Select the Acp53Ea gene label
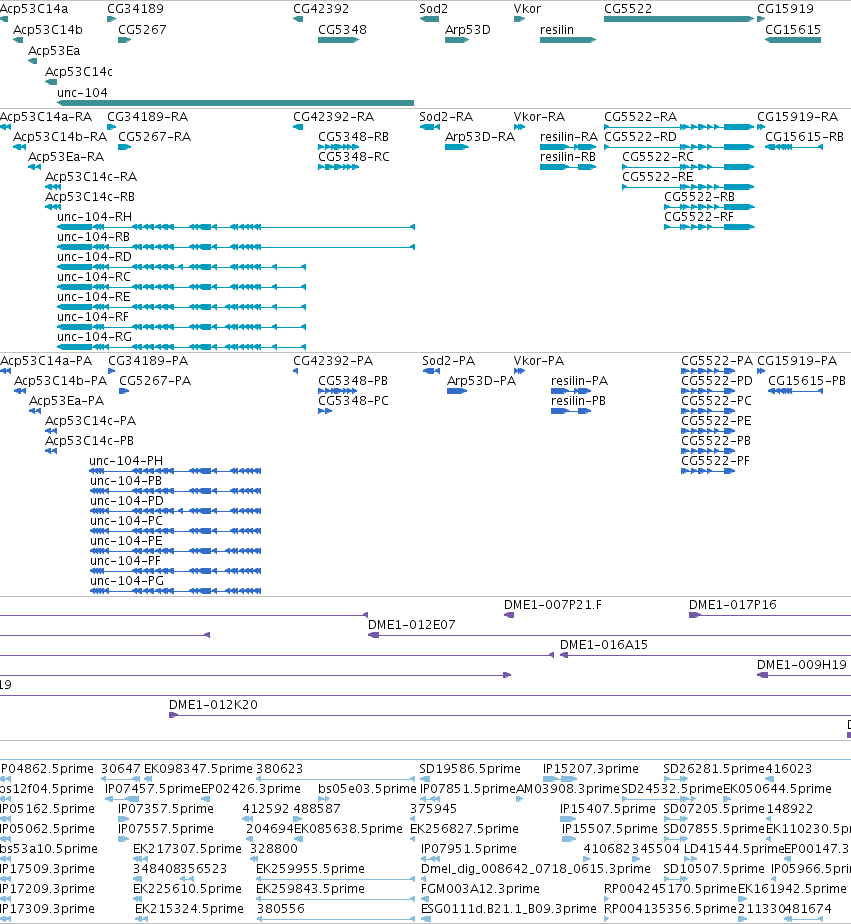851x924 pixels. (54, 51)
